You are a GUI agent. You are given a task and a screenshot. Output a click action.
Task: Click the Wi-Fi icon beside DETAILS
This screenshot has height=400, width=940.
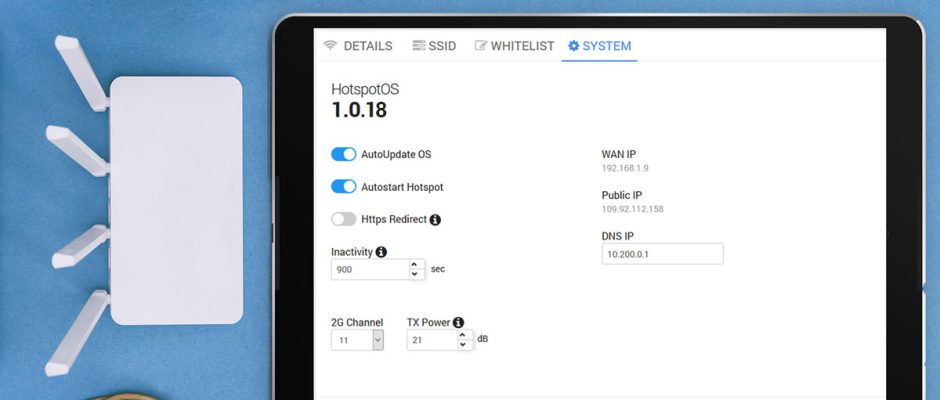coord(330,46)
